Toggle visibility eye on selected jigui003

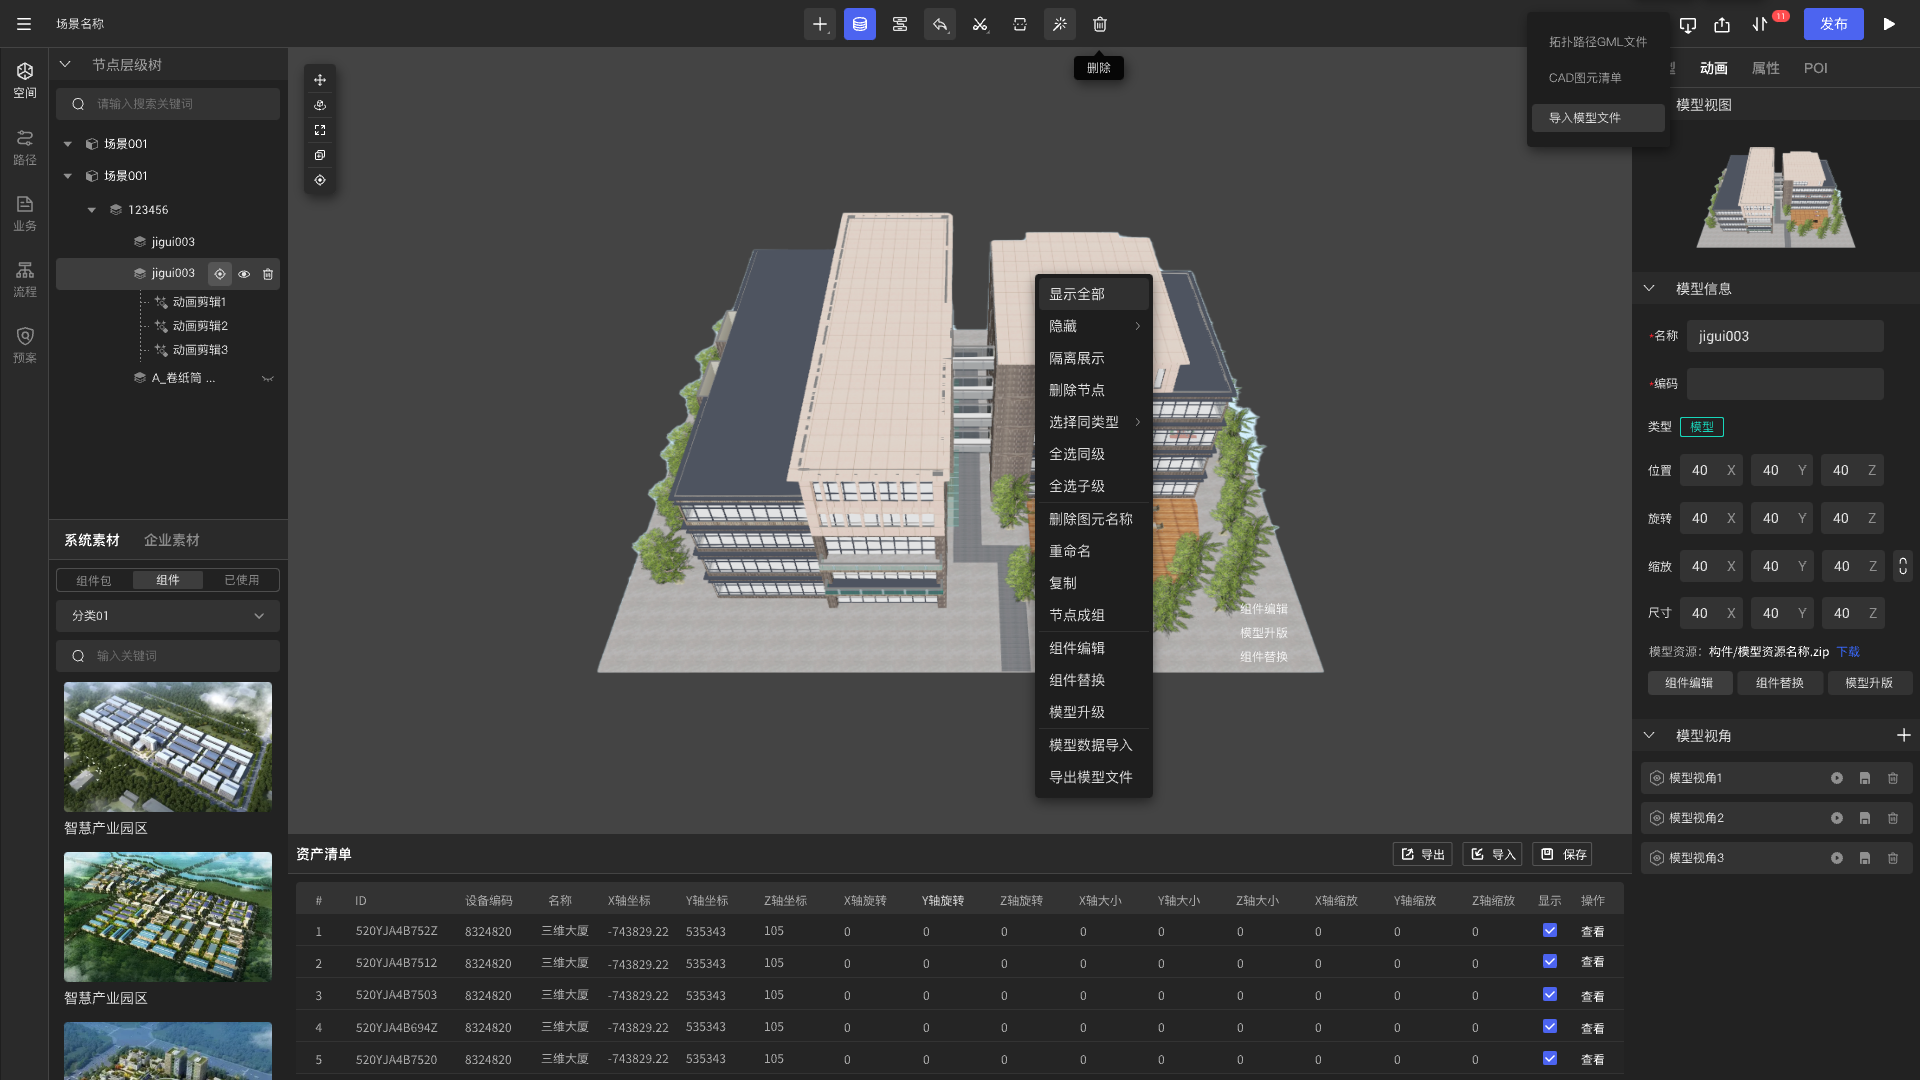click(244, 274)
